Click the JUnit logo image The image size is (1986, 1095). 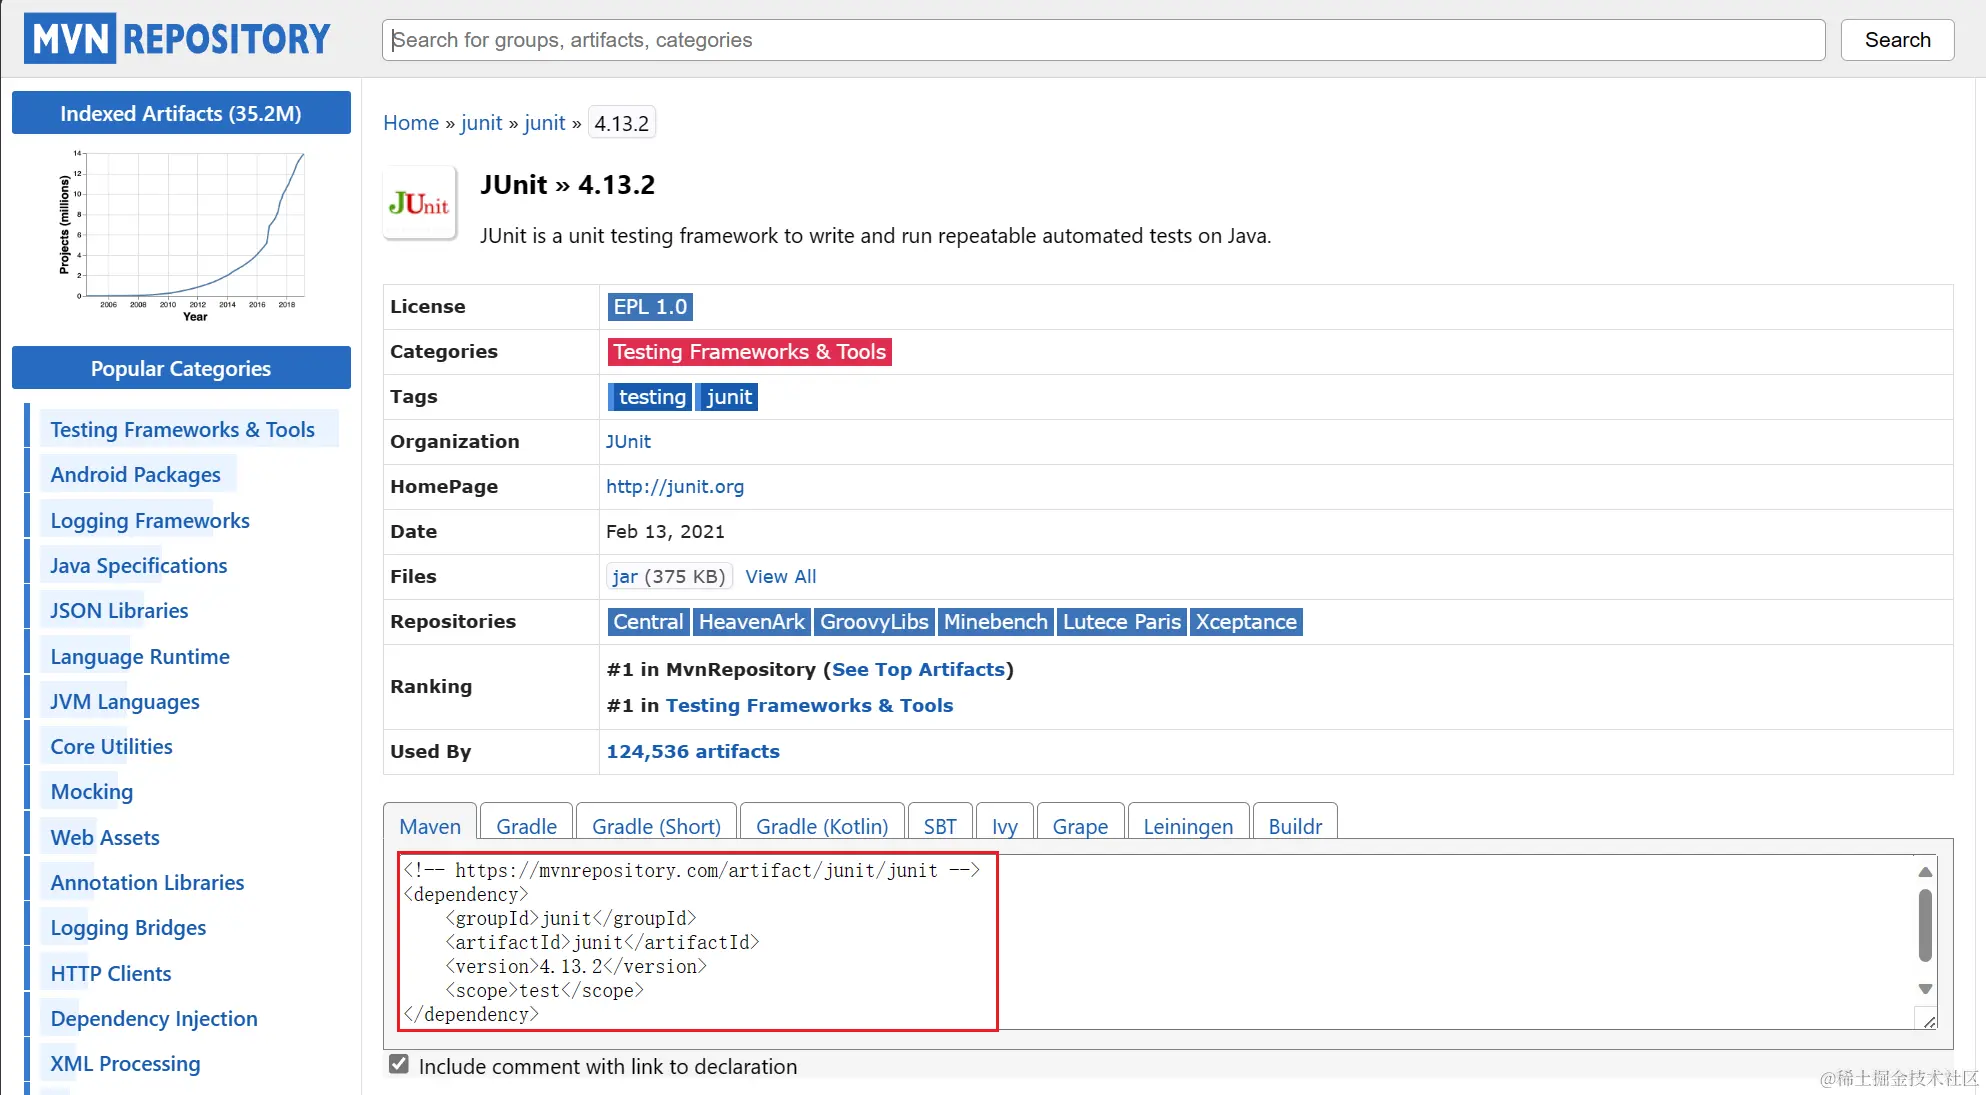pos(419,204)
